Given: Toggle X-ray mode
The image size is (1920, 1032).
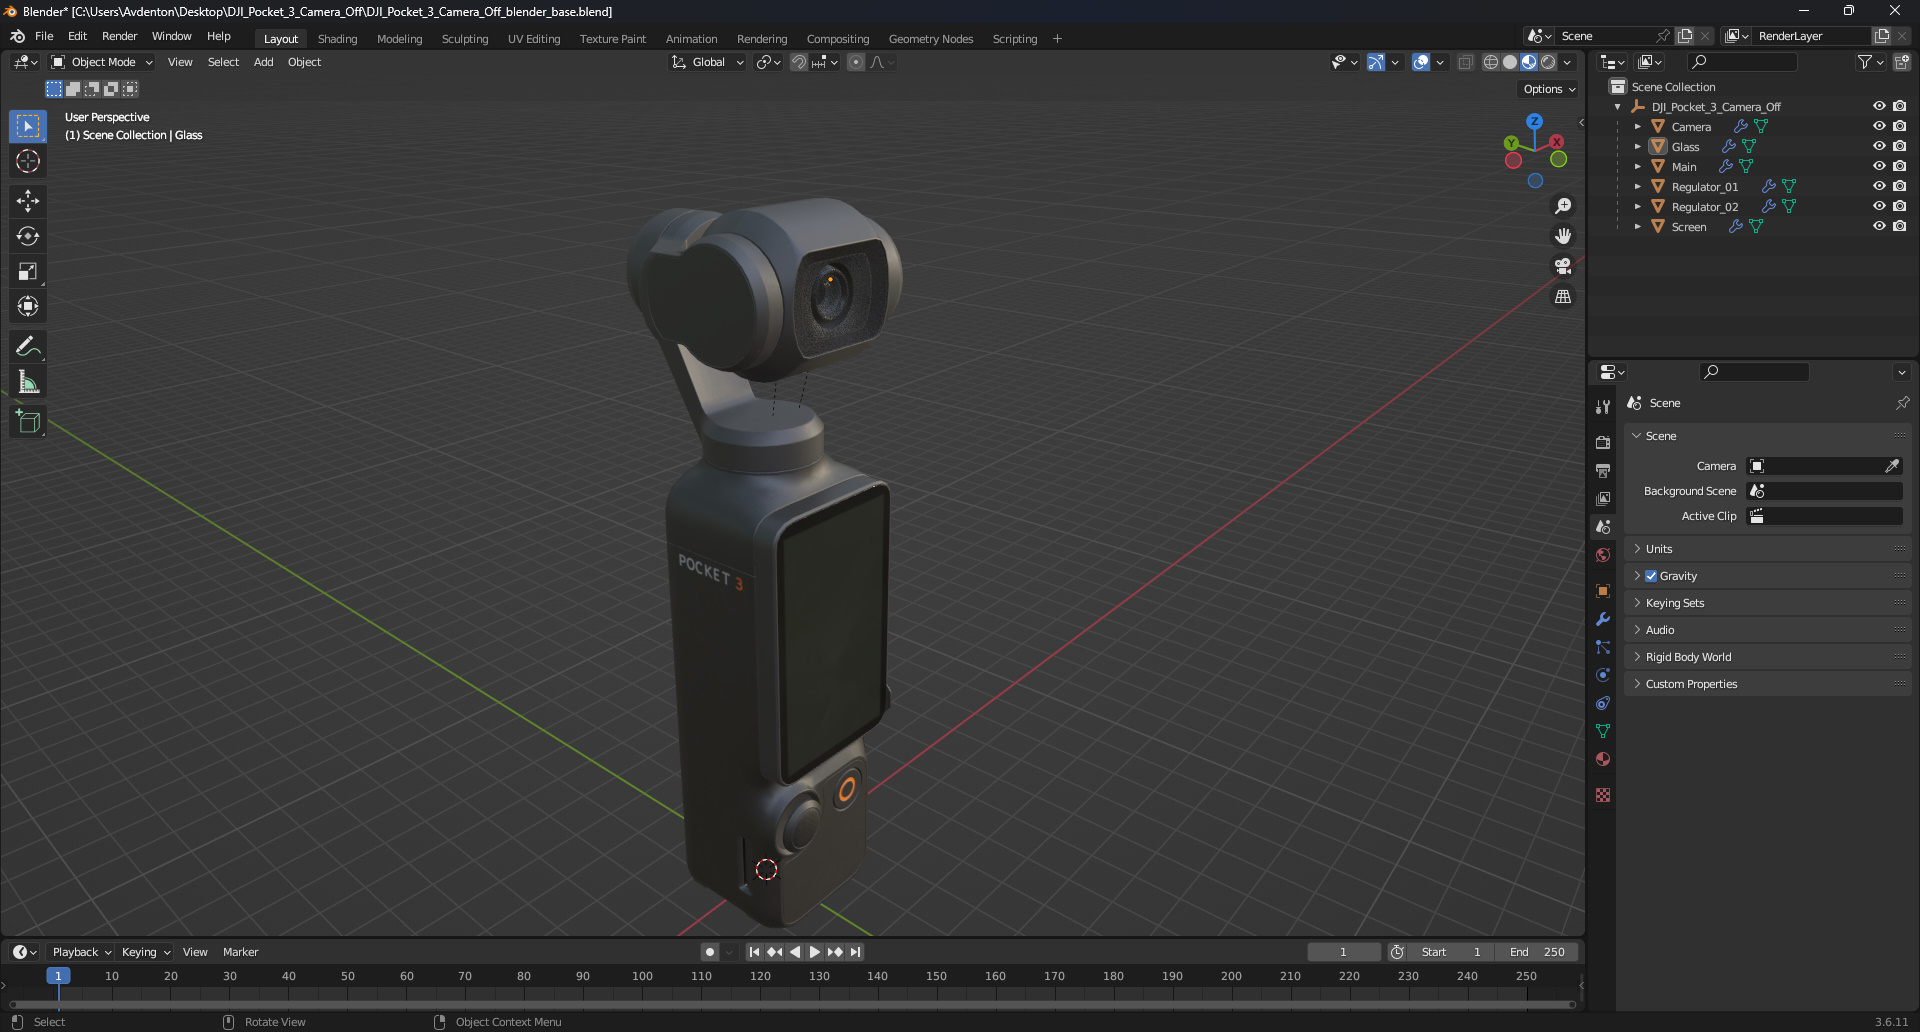Looking at the screenshot, I should point(1465,62).
